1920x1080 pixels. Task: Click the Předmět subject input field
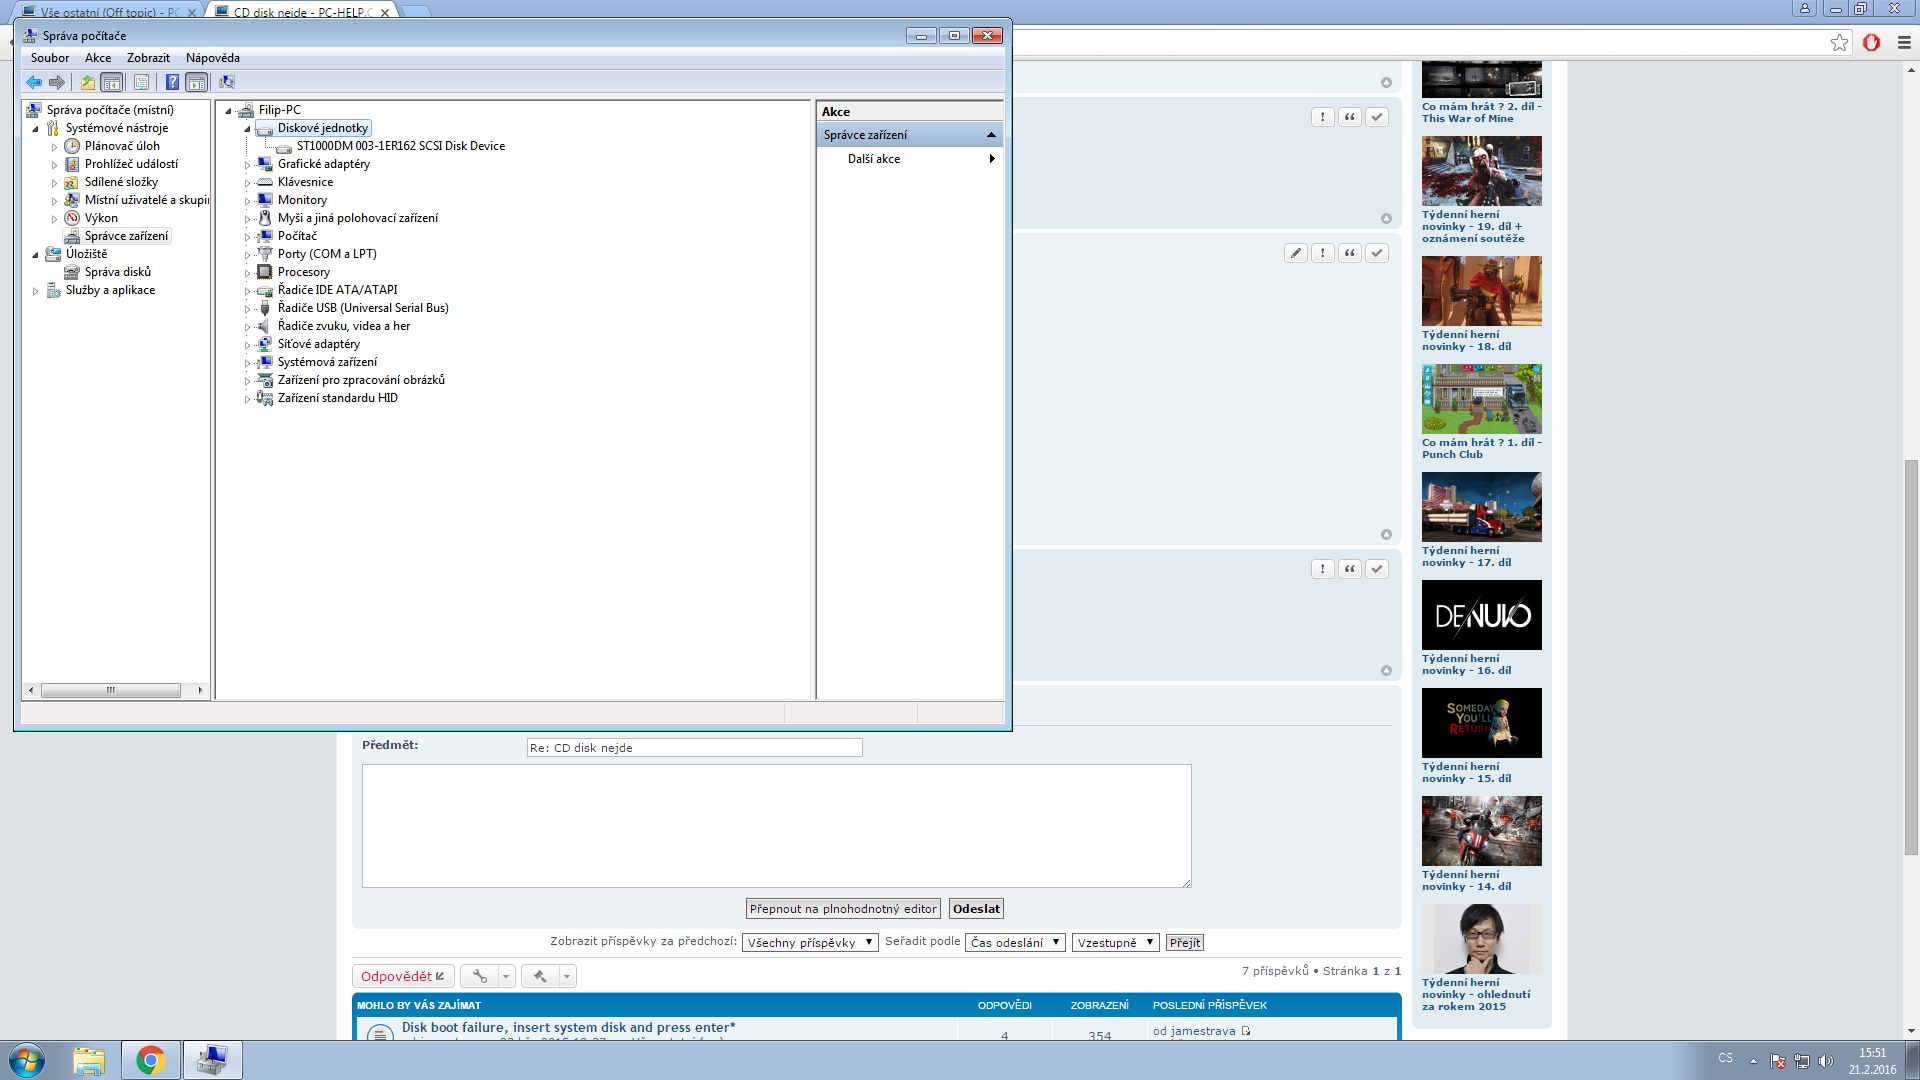coord(694,748)
